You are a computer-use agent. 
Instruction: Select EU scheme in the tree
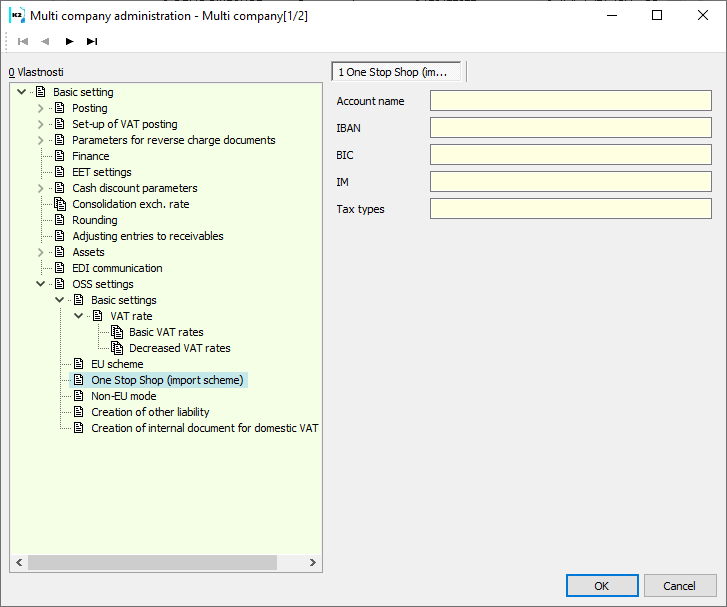pos(117,364)
